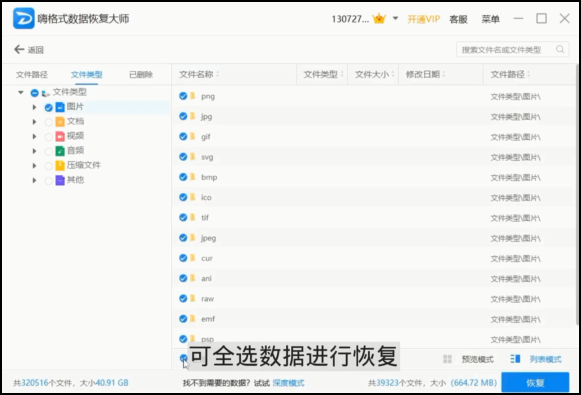This screenshot has height=395, width=581.
Task: Open the raw folder icon
Action: [193, 298]
